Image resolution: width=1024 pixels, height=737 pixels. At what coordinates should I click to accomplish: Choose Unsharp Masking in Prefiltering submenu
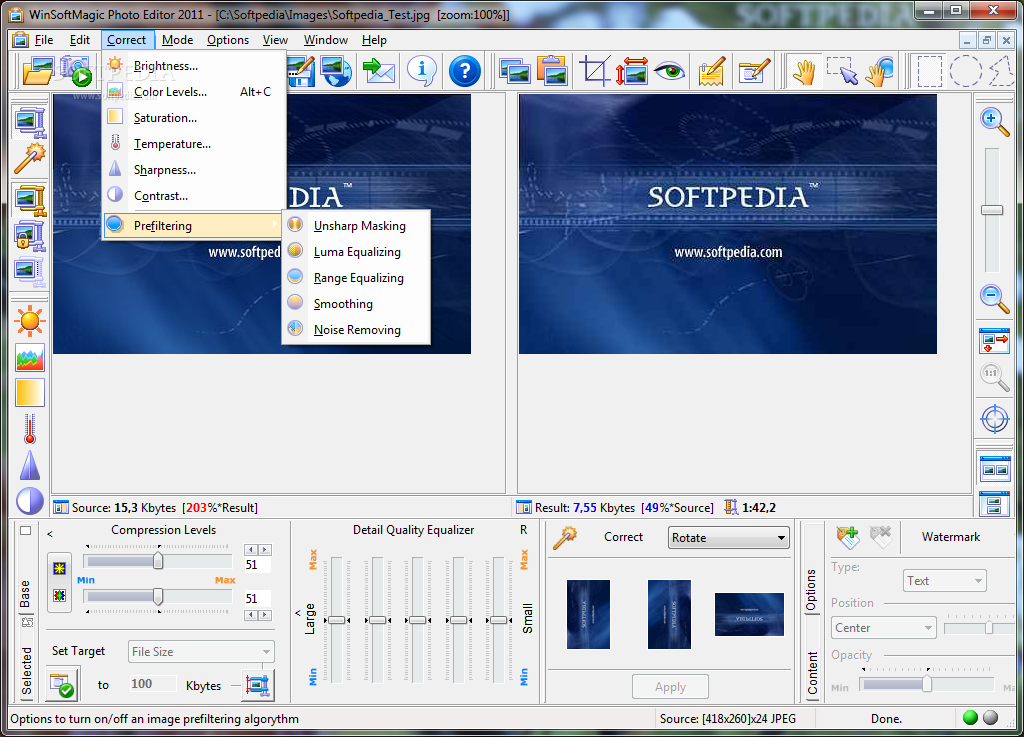coord(356,226)
